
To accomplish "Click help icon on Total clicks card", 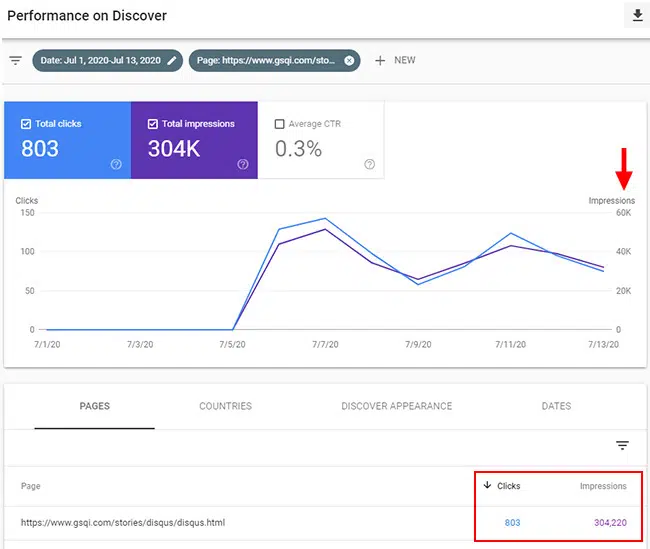I will pos(116,165).
